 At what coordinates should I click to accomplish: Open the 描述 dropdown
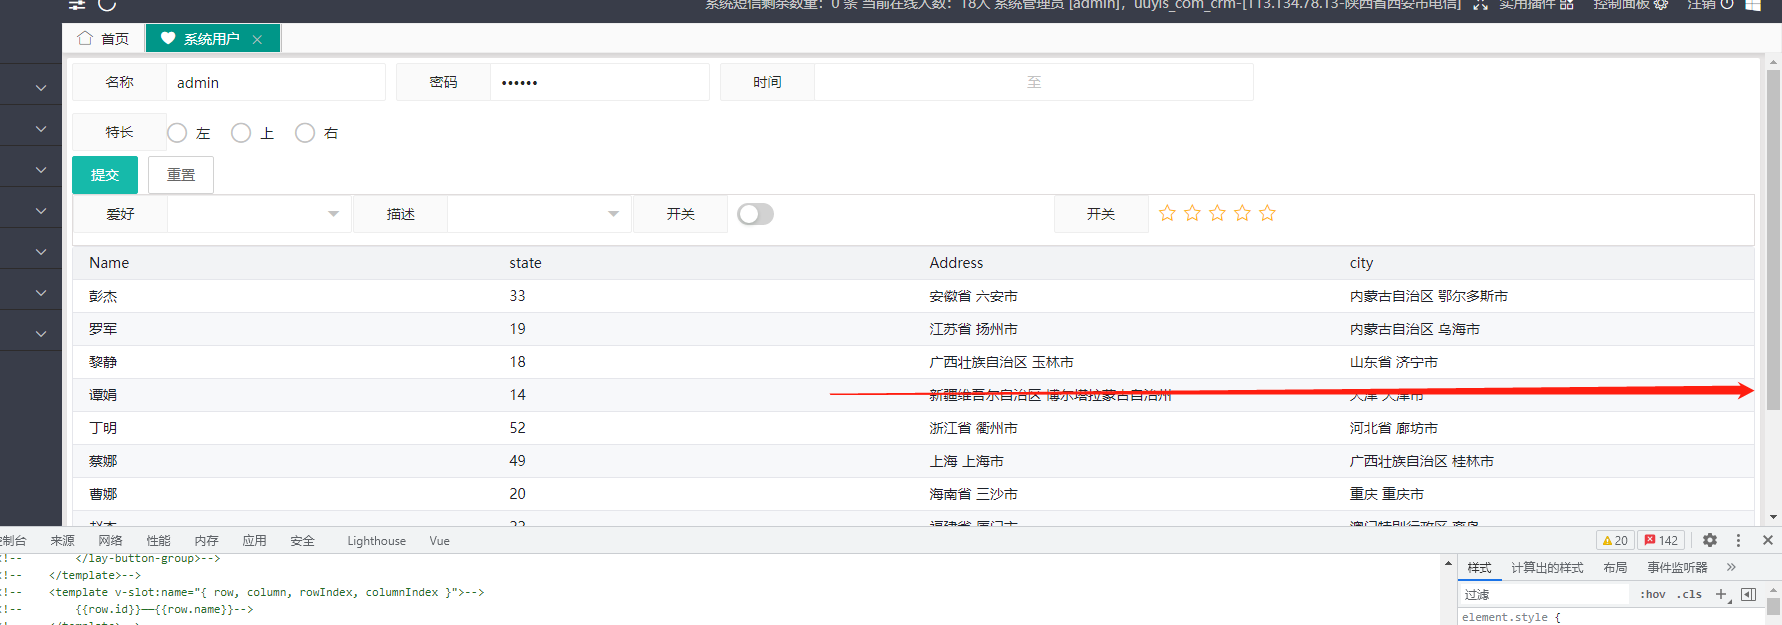click(x=539, y=214)
